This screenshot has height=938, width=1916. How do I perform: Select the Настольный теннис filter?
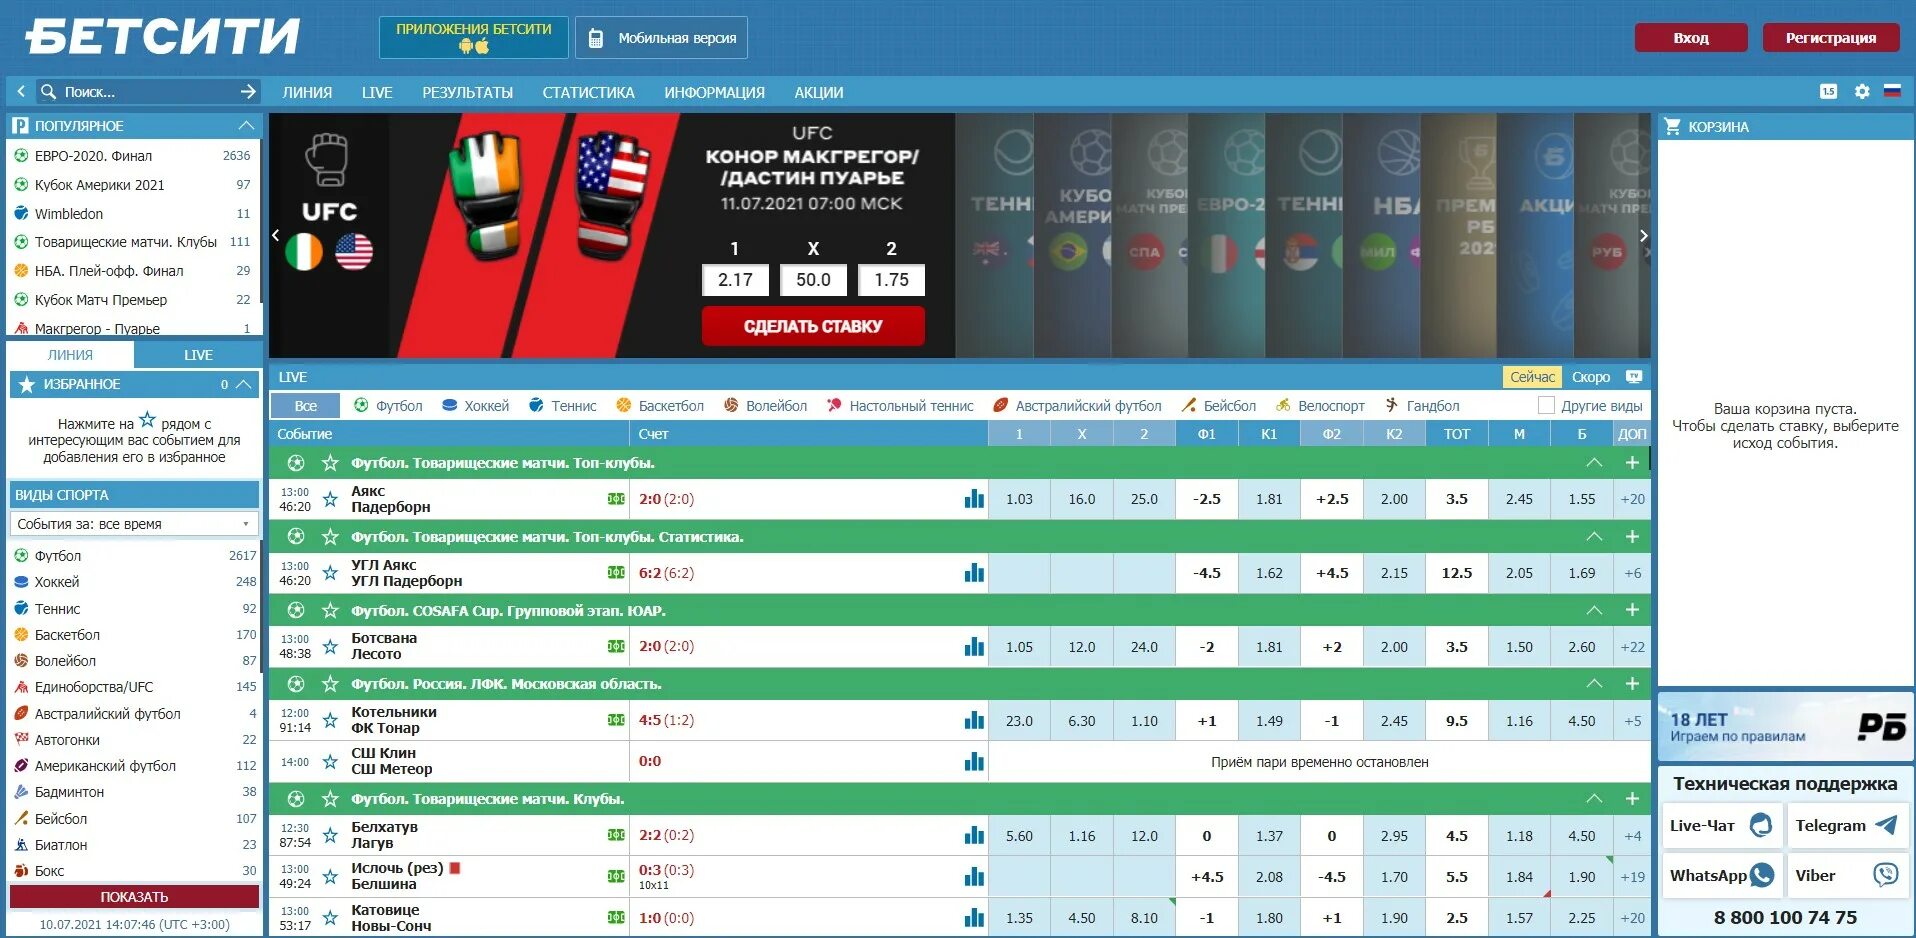coord(900,406)
